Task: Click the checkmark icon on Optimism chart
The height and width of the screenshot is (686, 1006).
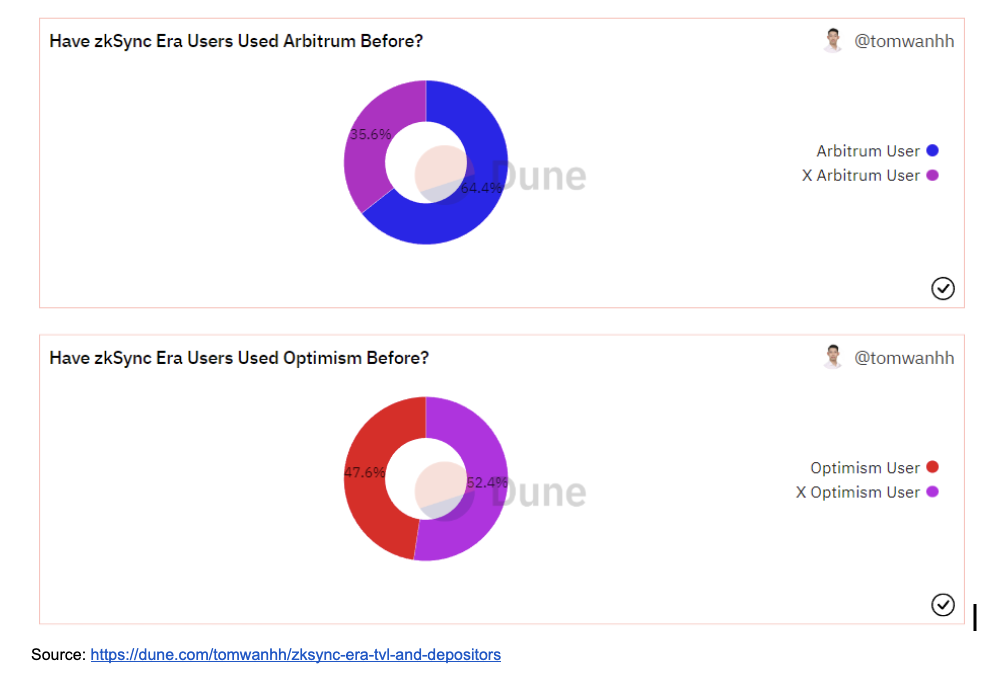Action: pos(942,605)
